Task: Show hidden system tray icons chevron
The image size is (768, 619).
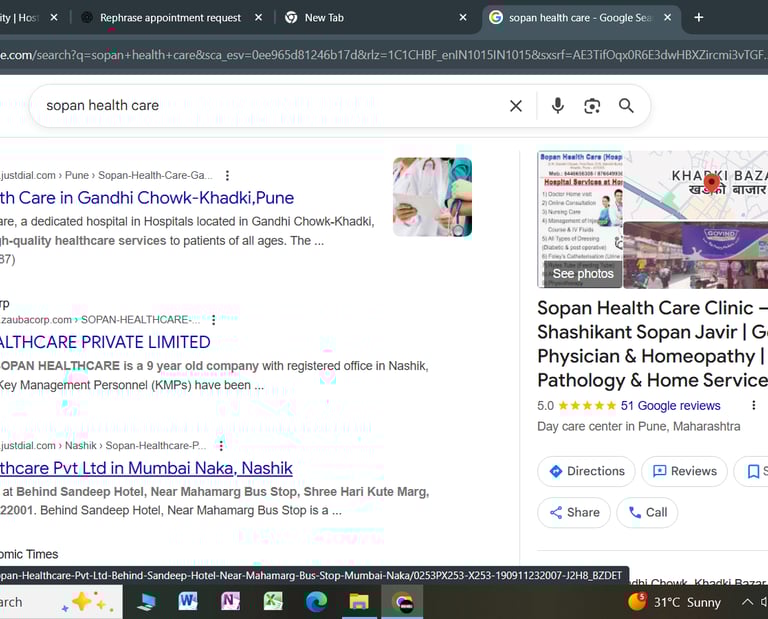Action: (x=747, y=602)
